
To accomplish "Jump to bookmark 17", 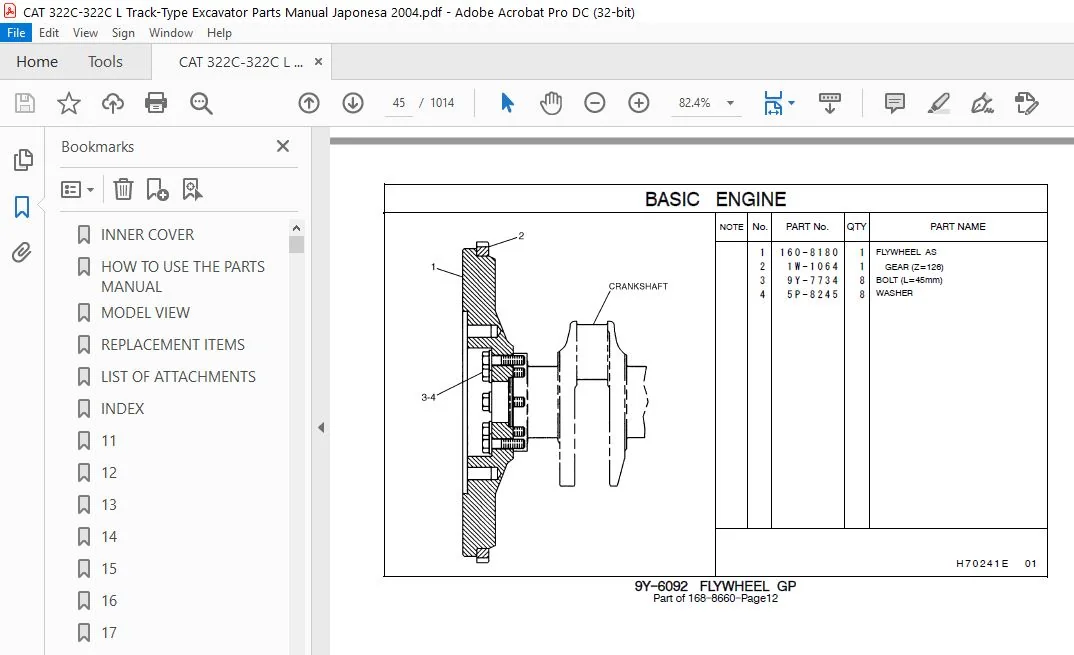I will tap(109, 632).
